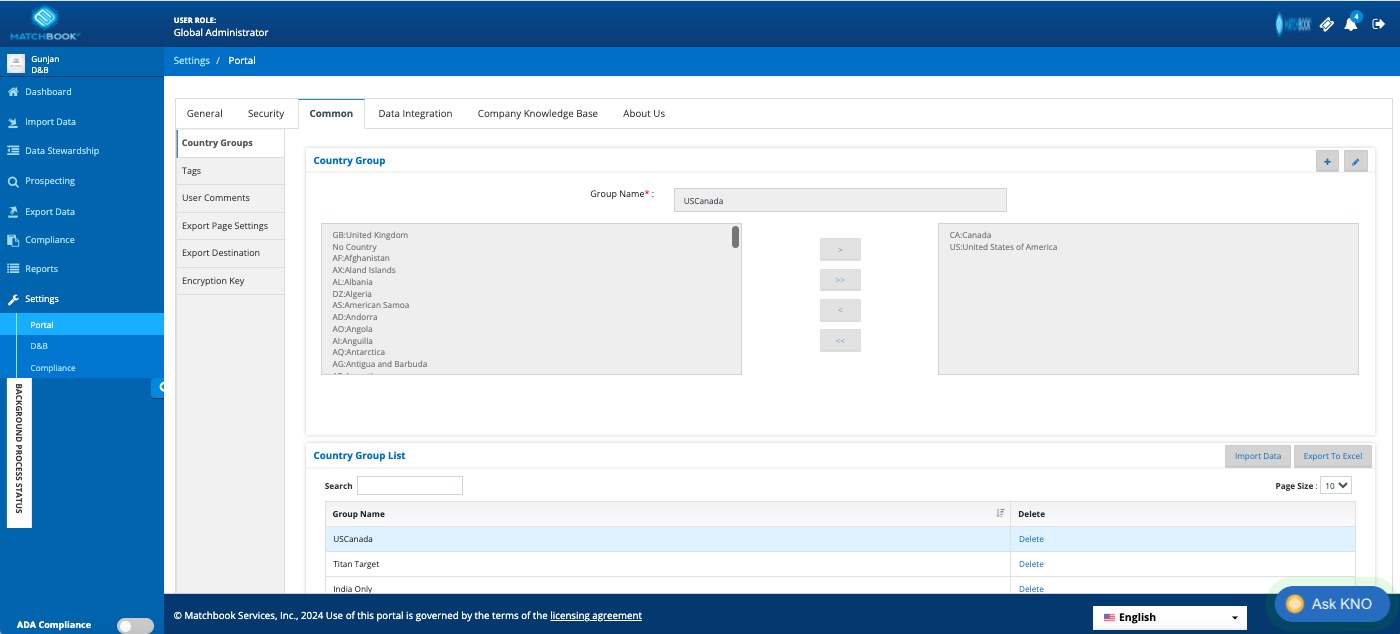The height and width of the screenshot is (634, 1400).
Task: Collapse the Settings menu in the sidebar
Action: pyautogui.click(x=42, y=299)
